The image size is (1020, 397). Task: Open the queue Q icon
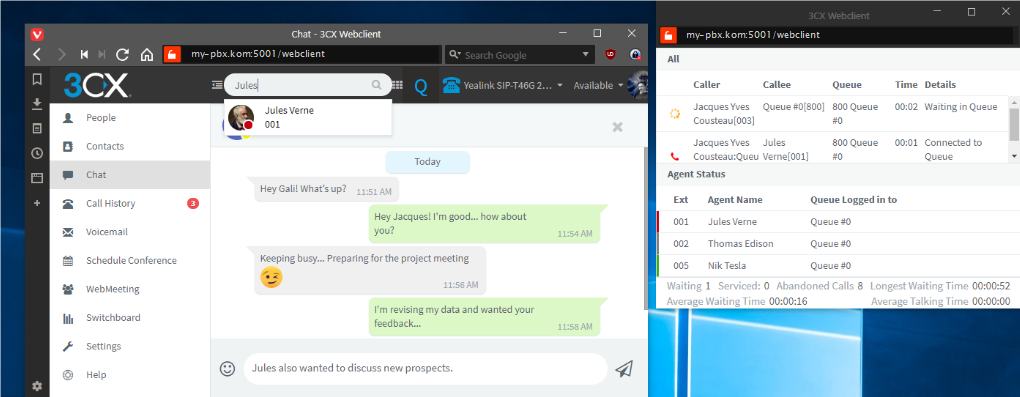pyautogui.click(x=421, y=86)
